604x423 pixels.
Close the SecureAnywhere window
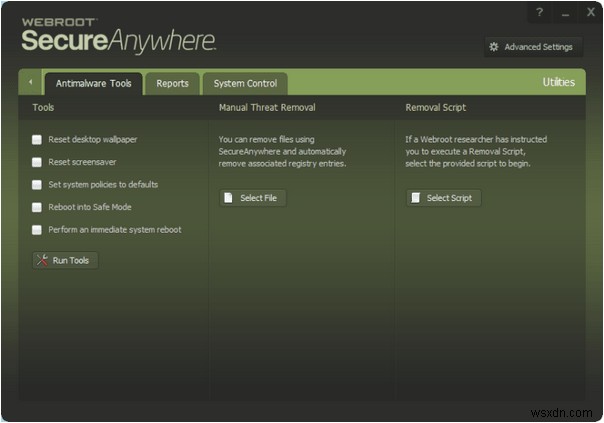[x=591, y=12]
